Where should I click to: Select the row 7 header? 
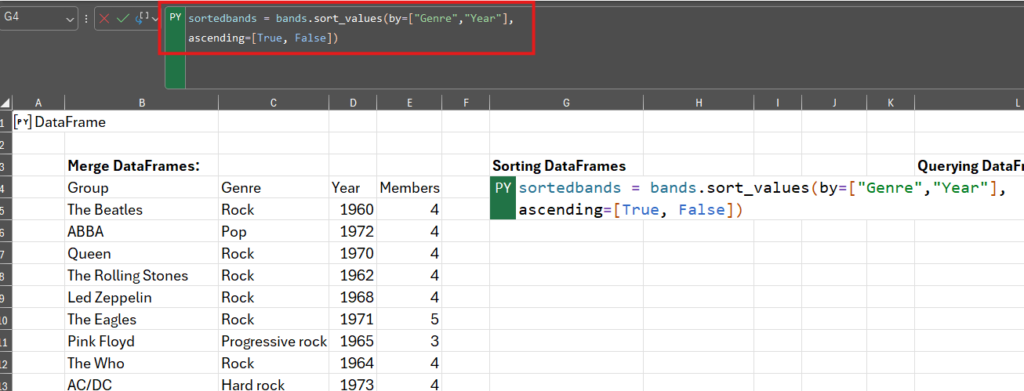(x=7, y=254)
